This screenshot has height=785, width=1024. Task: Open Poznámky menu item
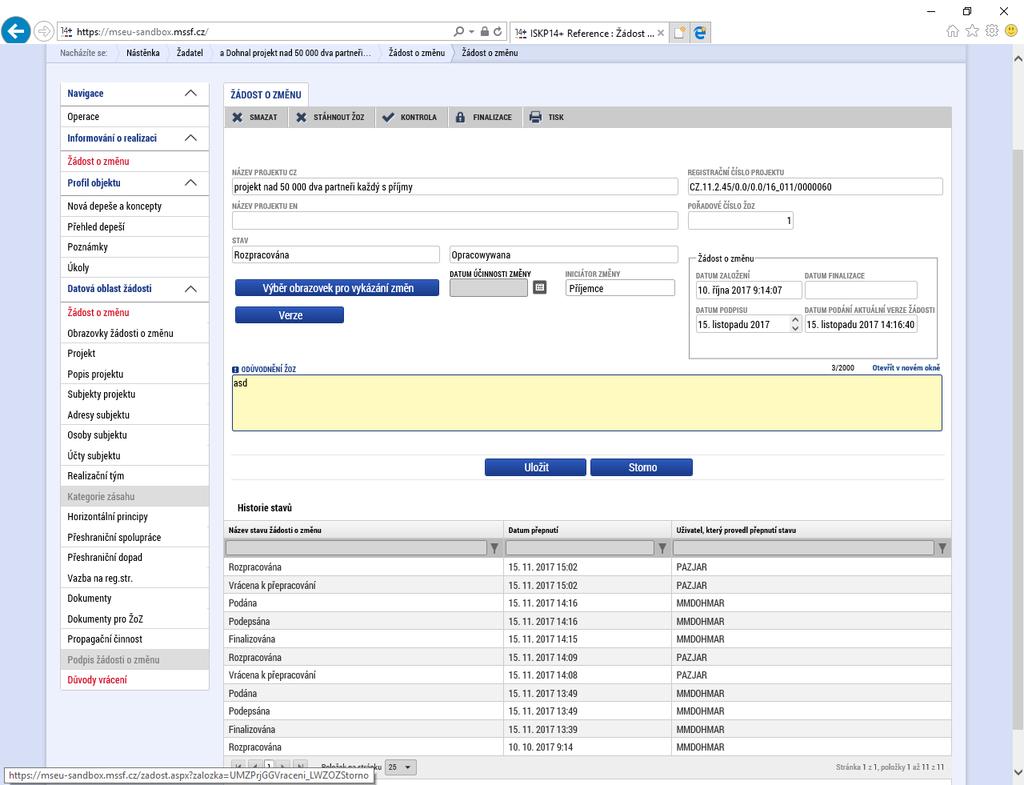point(135,247)
